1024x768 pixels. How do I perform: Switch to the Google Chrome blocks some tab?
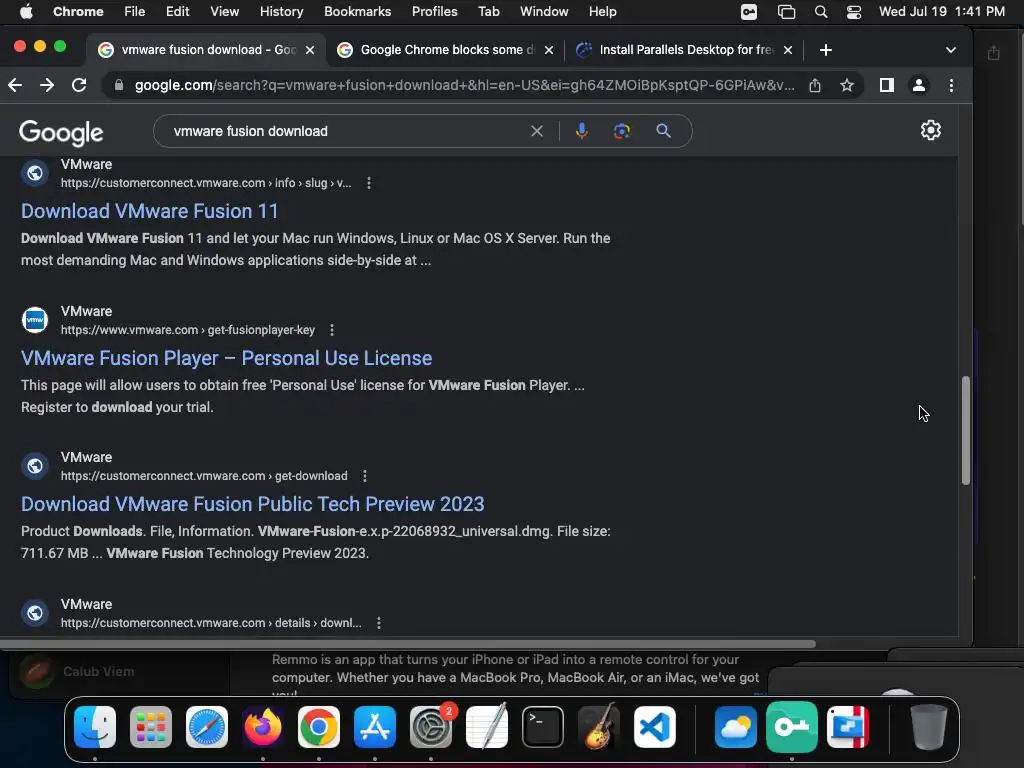point(445,50)
